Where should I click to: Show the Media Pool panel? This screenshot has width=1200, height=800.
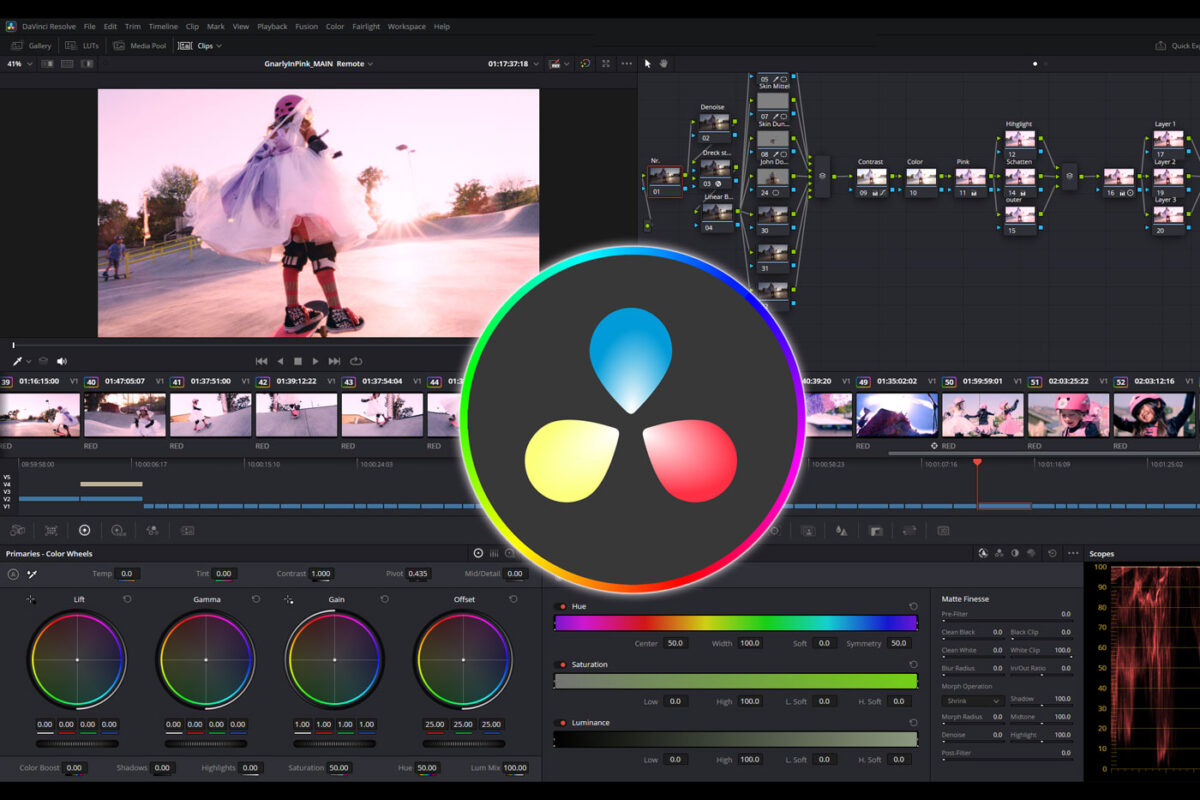click(140, 46)
